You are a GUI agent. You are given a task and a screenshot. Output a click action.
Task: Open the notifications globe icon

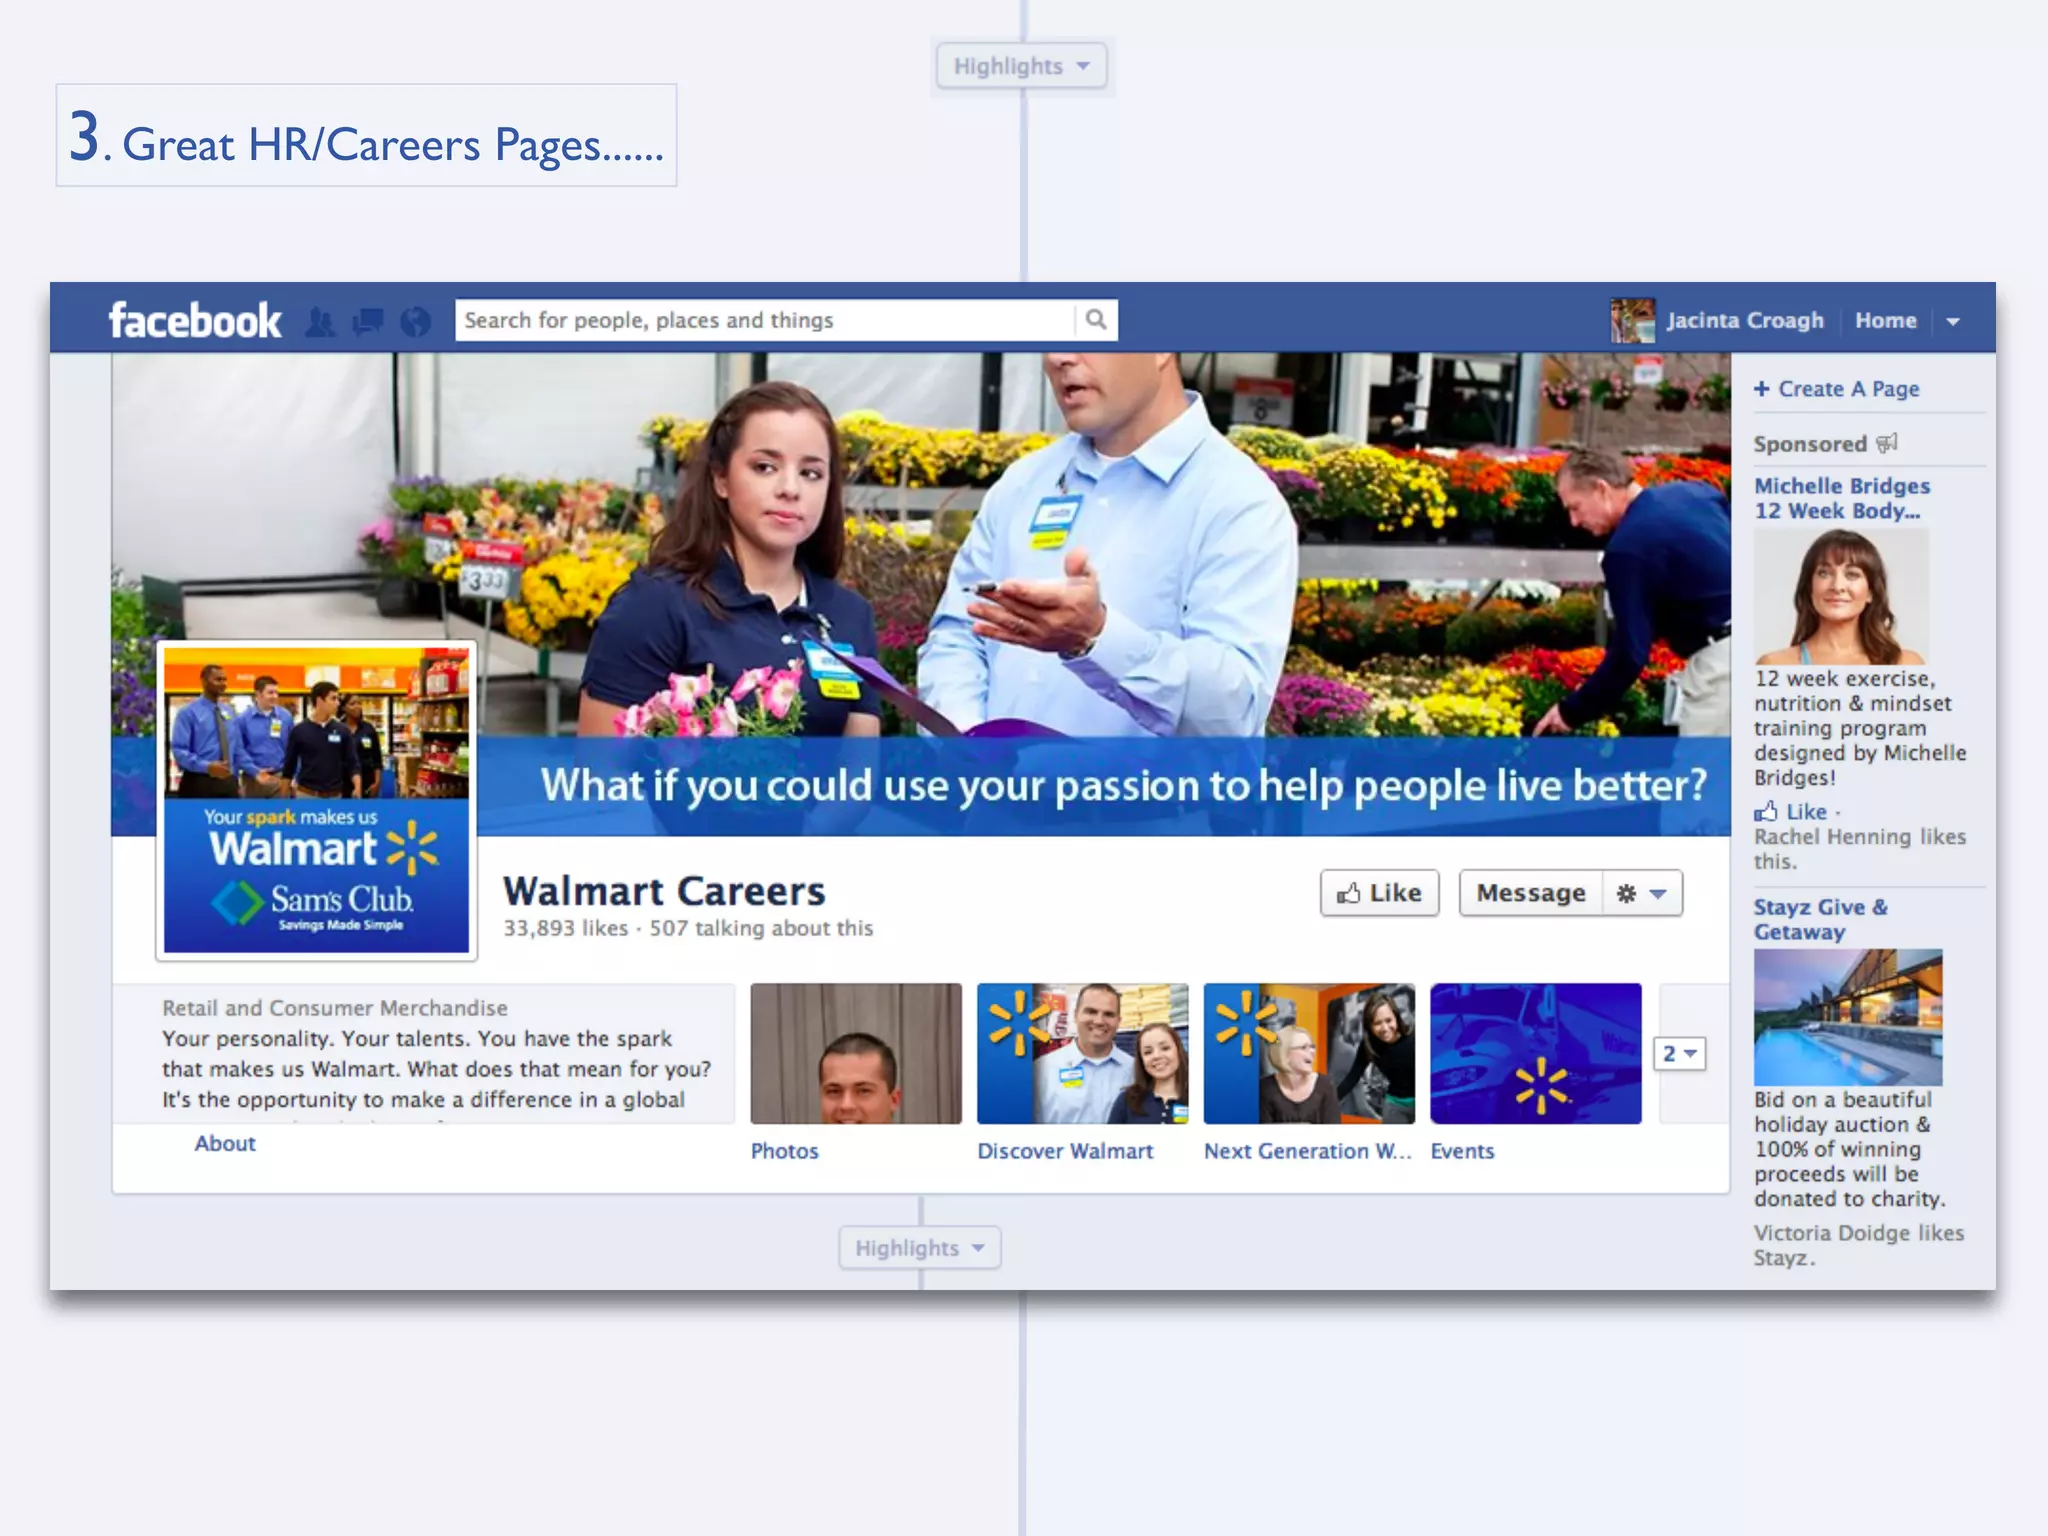coord(415,321)
